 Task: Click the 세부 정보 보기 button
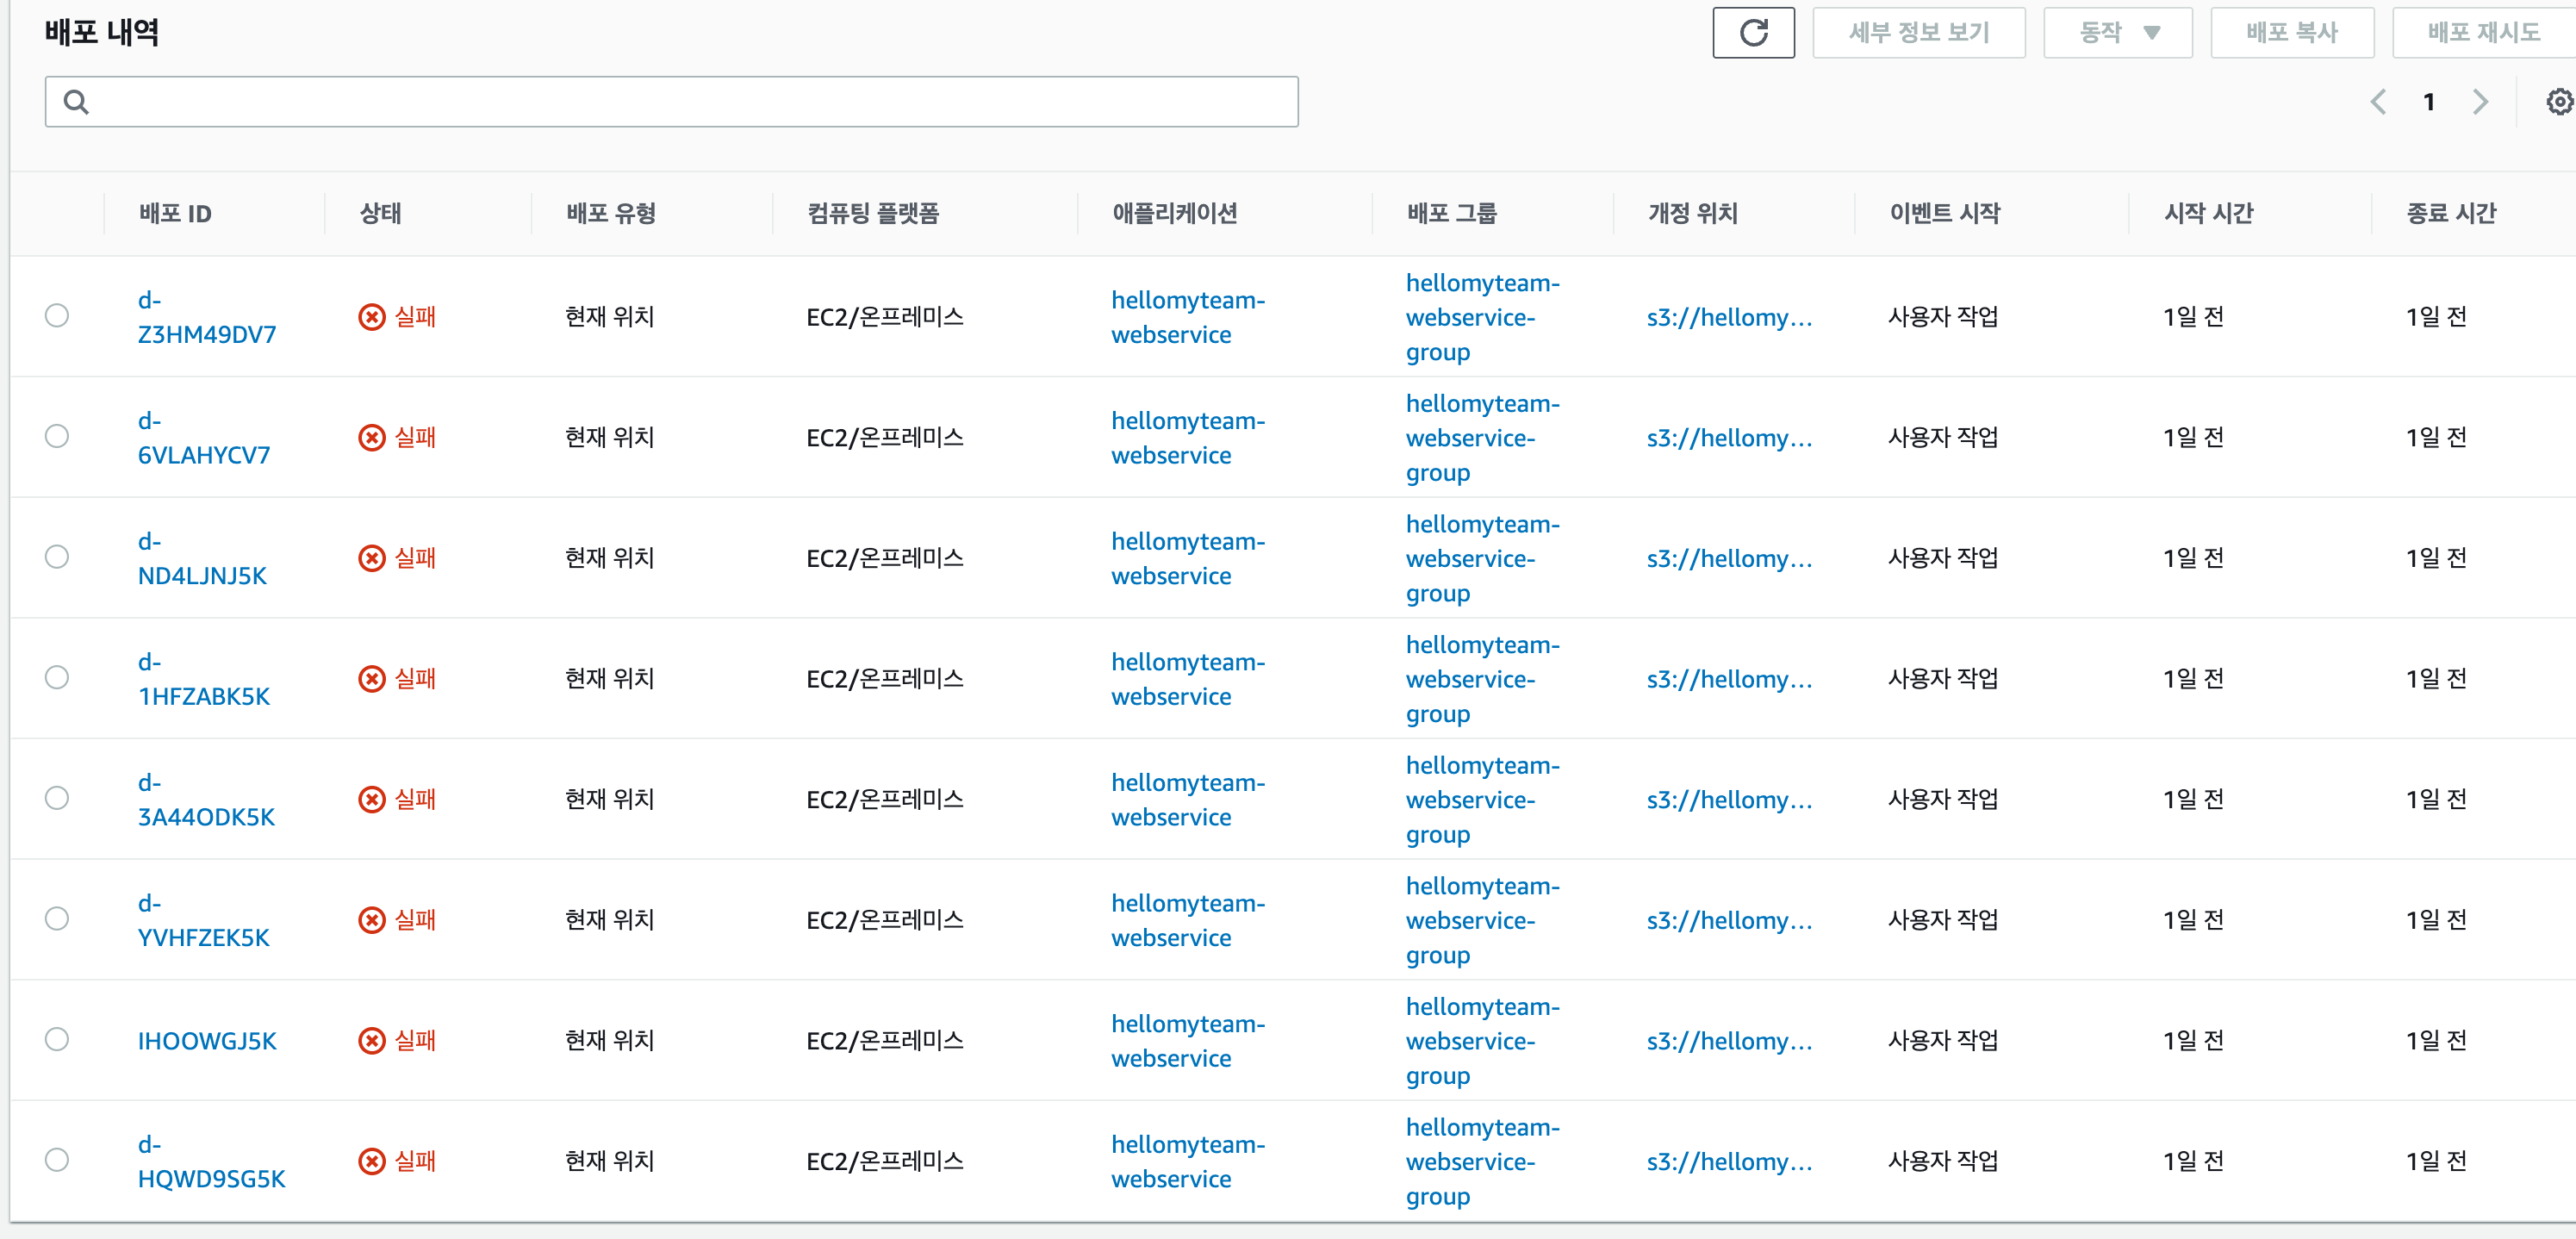pos(1918,33)
